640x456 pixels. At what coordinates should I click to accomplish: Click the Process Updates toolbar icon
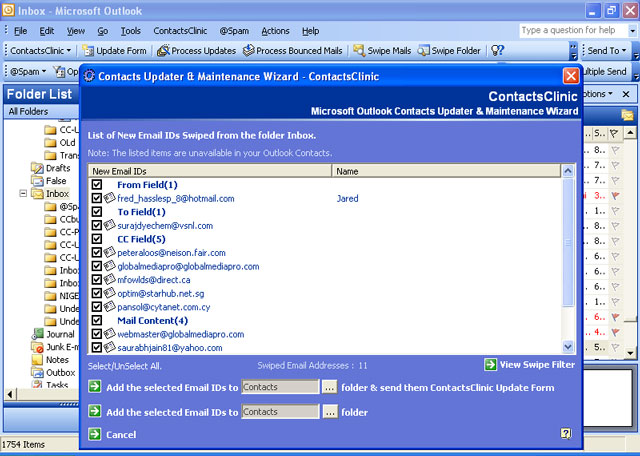click(x=163, y=51)
